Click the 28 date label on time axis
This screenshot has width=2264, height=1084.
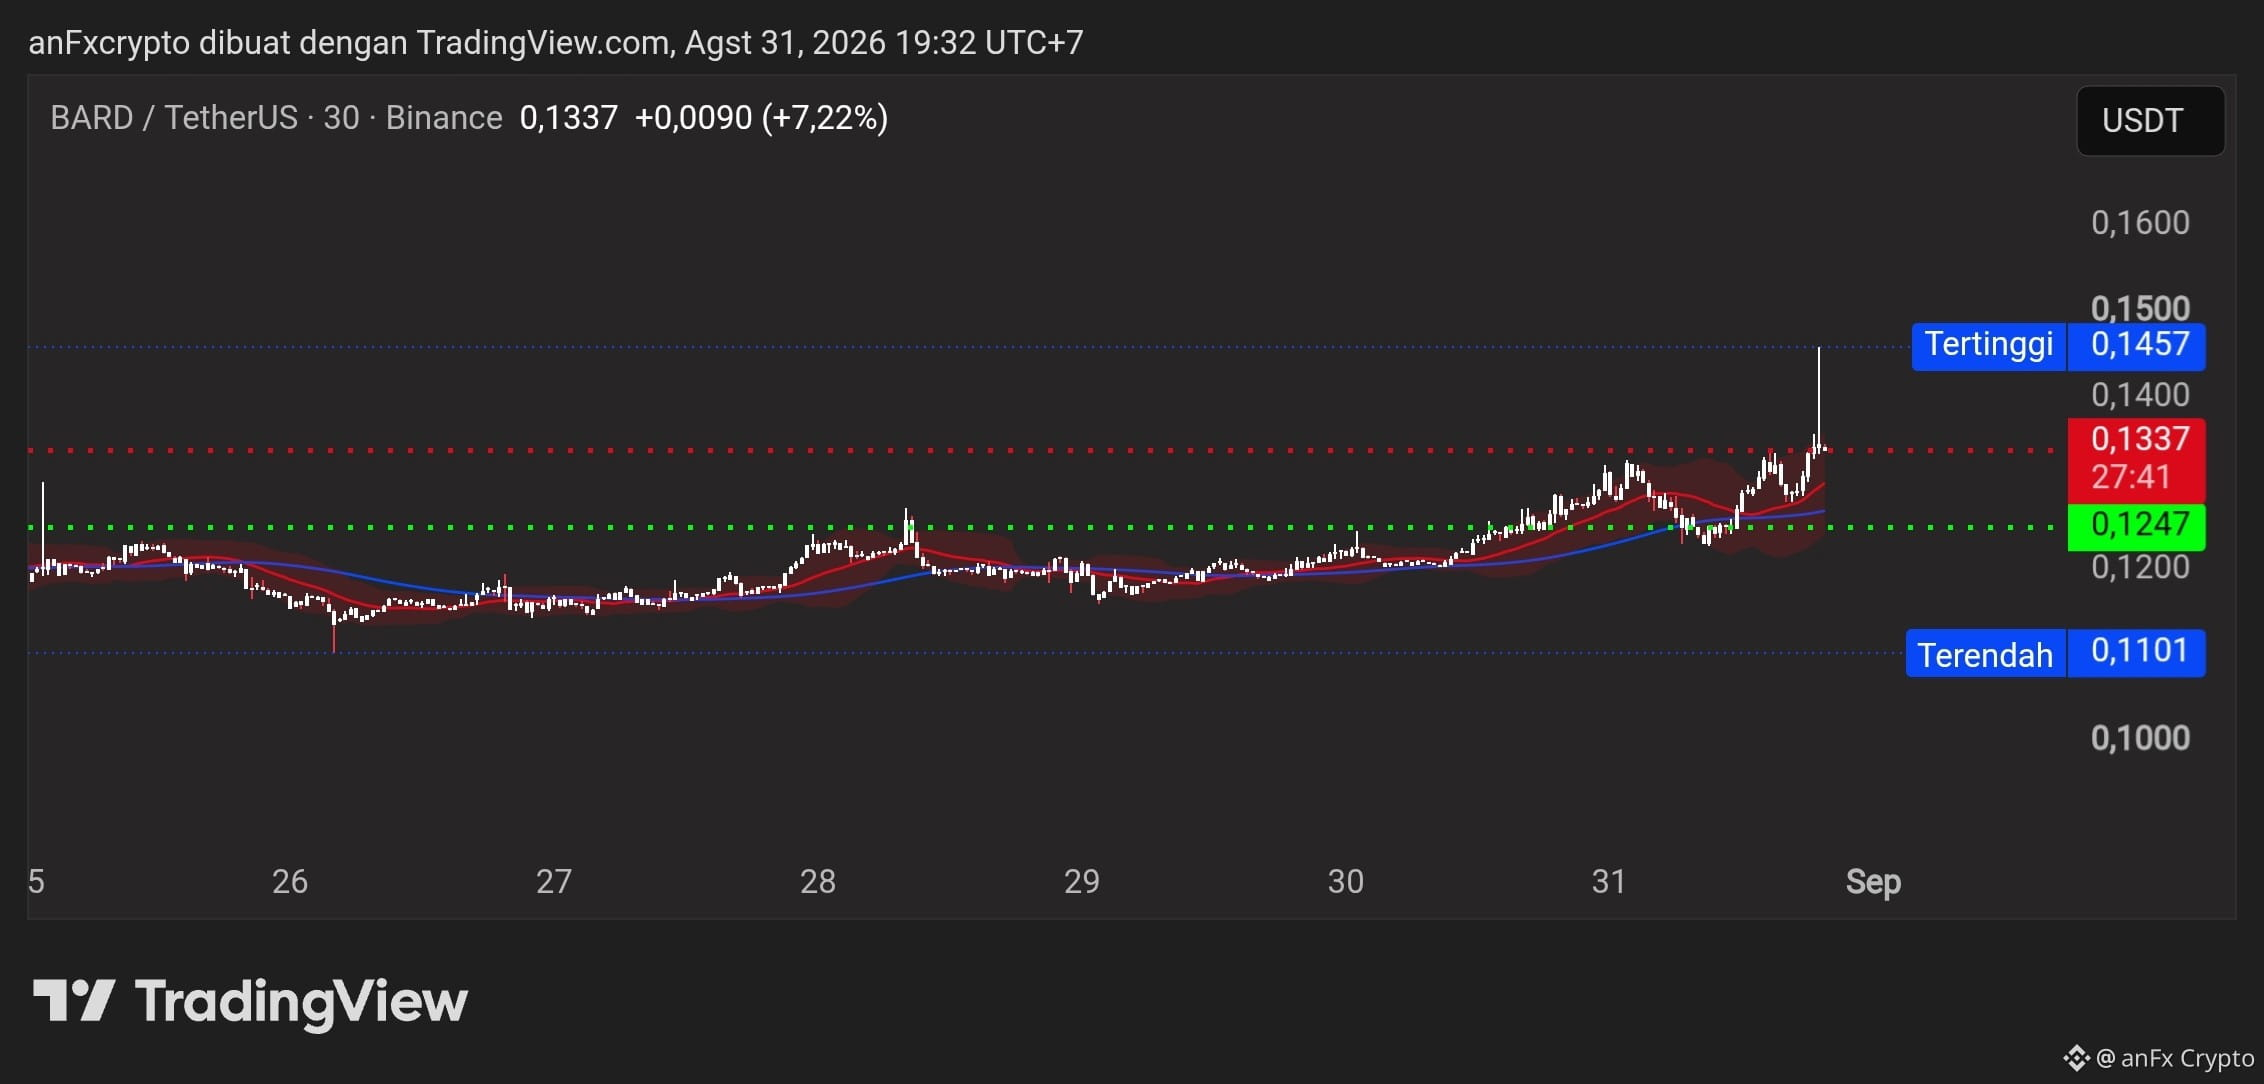(818, 881)
